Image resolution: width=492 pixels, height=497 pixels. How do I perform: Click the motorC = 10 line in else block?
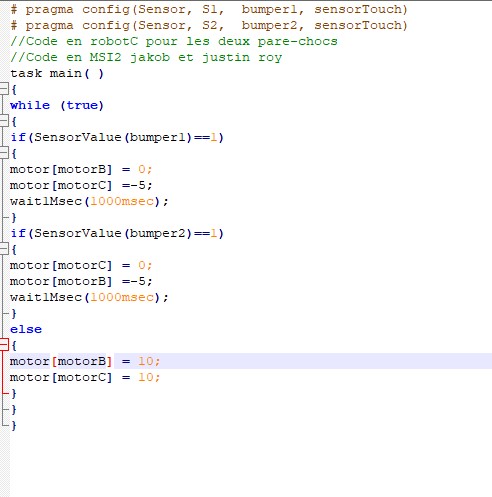click(x=85, y=377)
